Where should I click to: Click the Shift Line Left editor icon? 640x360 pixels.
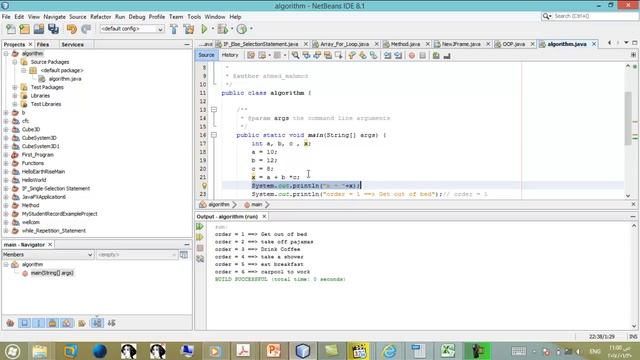tap(387, 56)
